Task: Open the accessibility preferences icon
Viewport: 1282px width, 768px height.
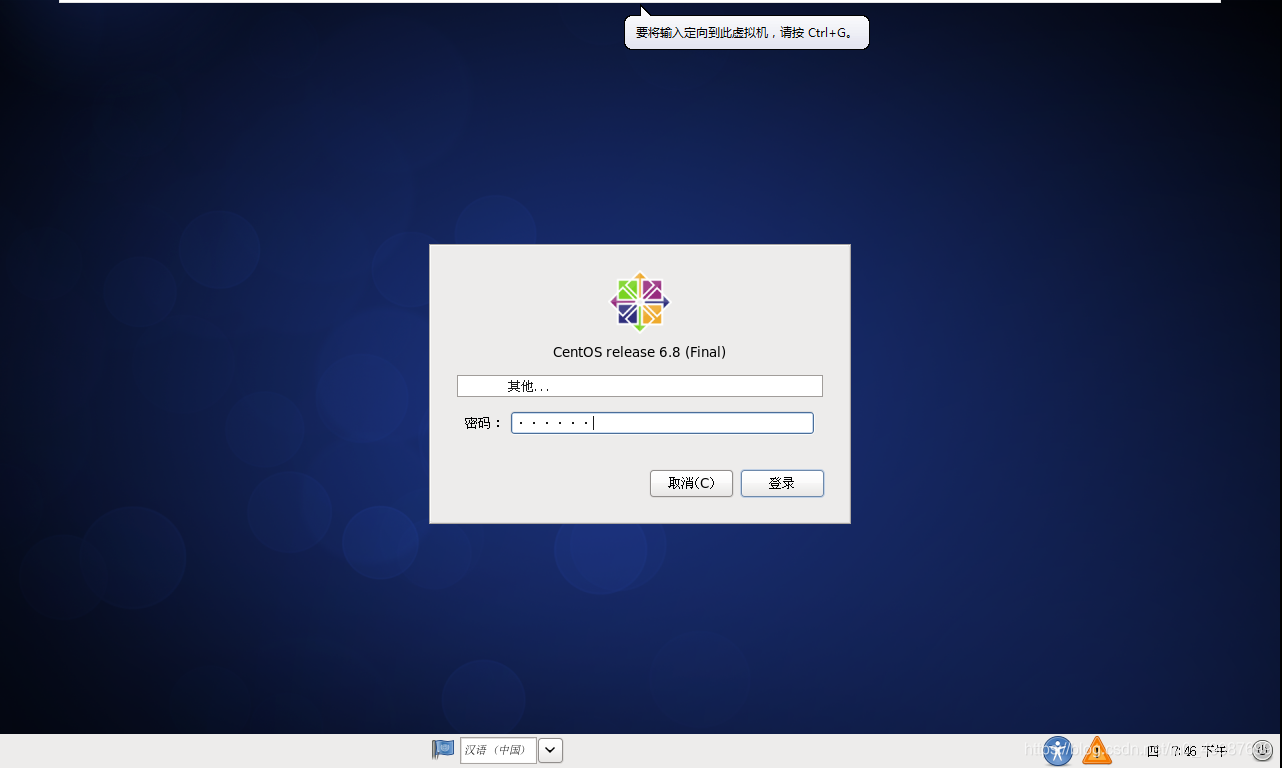Action: [1058, 750]
